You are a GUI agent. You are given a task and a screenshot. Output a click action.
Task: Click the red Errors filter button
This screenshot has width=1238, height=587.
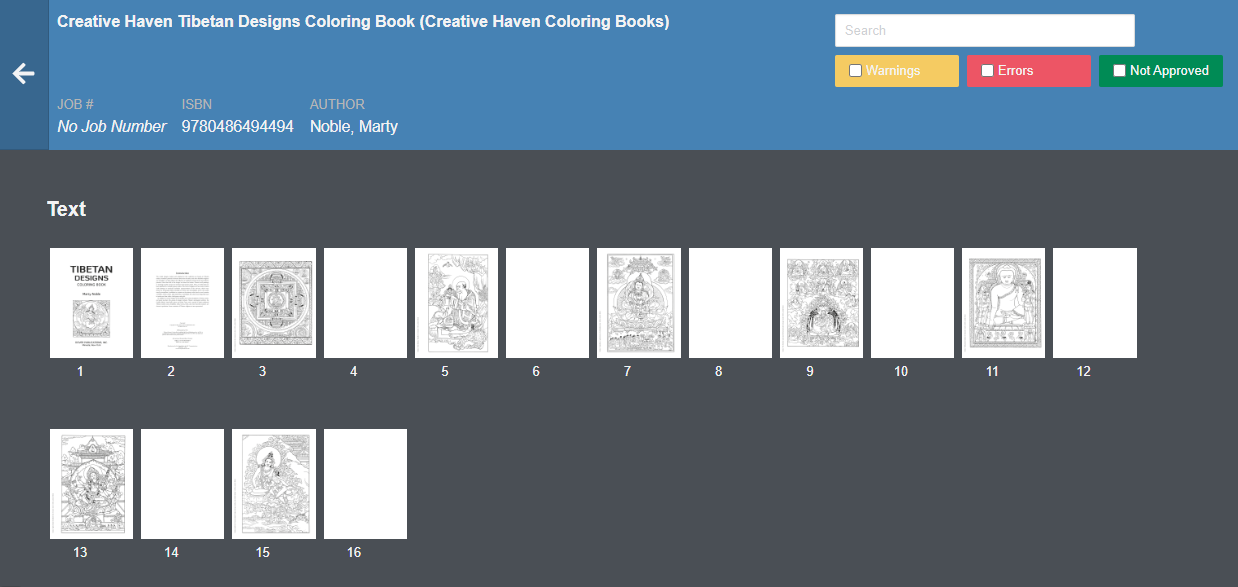coord(1028,71)
